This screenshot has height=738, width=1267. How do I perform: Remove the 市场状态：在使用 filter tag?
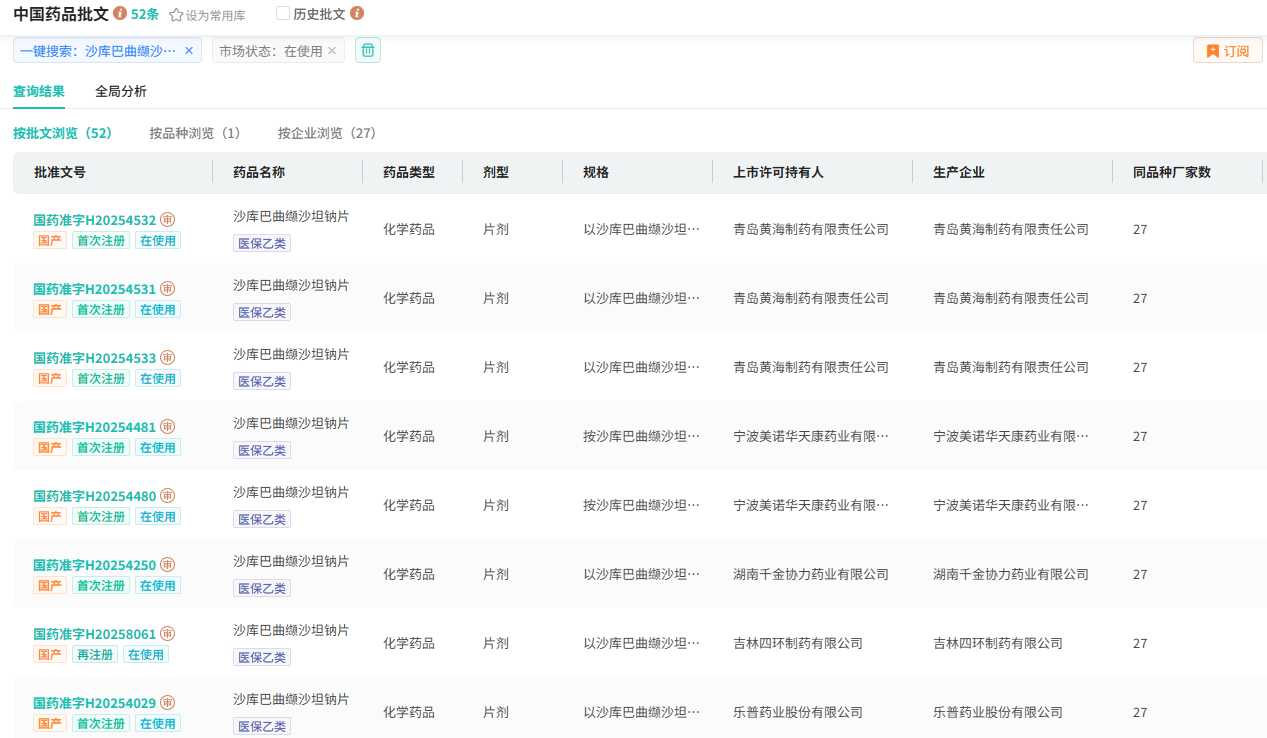[332, 50]
